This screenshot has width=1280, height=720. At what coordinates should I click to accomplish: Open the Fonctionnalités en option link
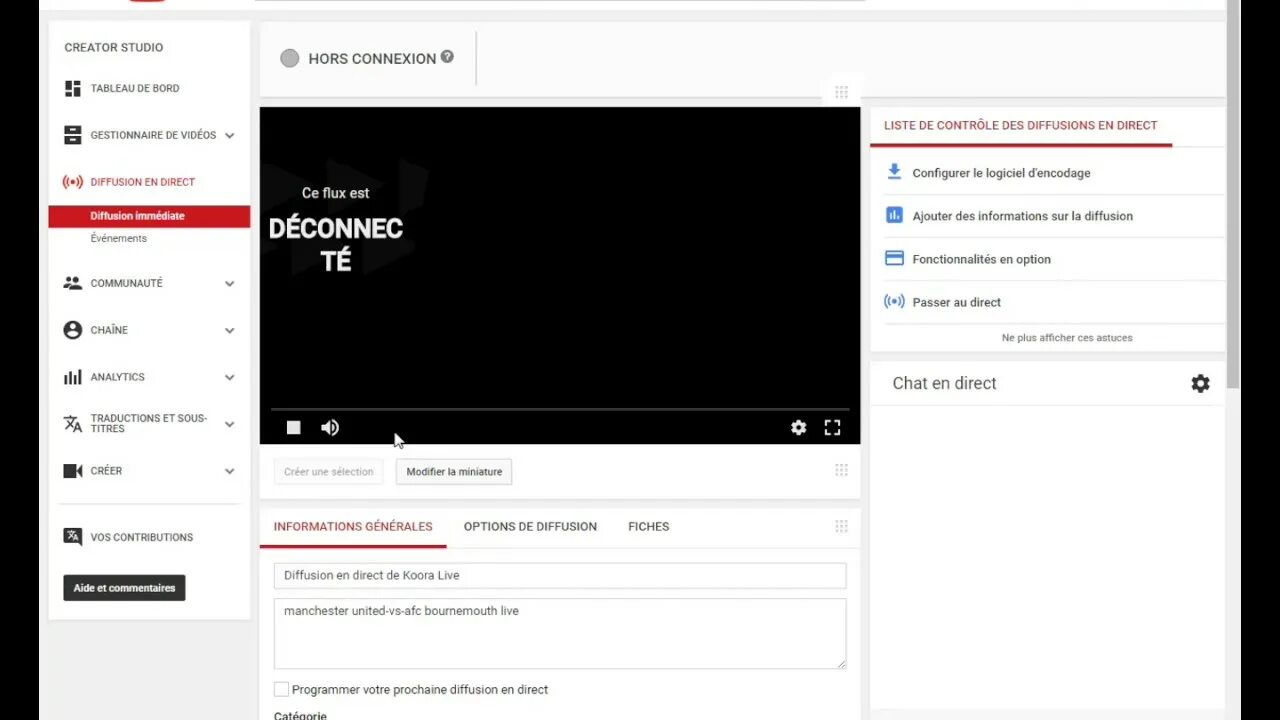[x=981, y=259]
